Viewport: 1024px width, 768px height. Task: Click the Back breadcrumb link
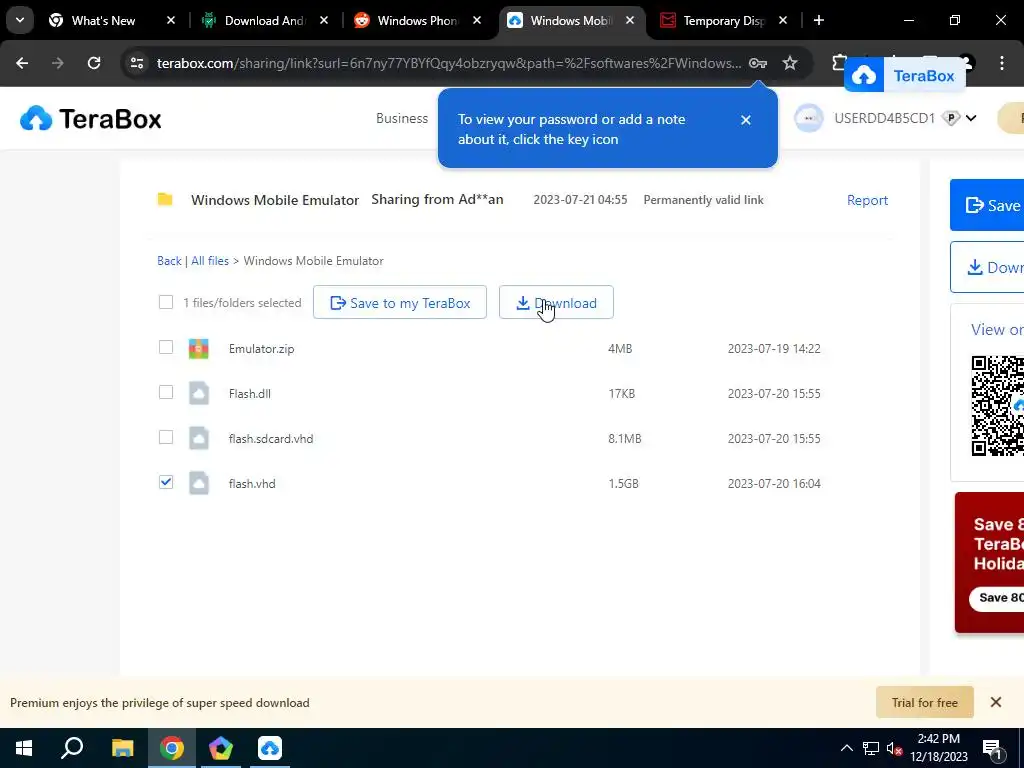pyautogui.click(x=169, y=261)
